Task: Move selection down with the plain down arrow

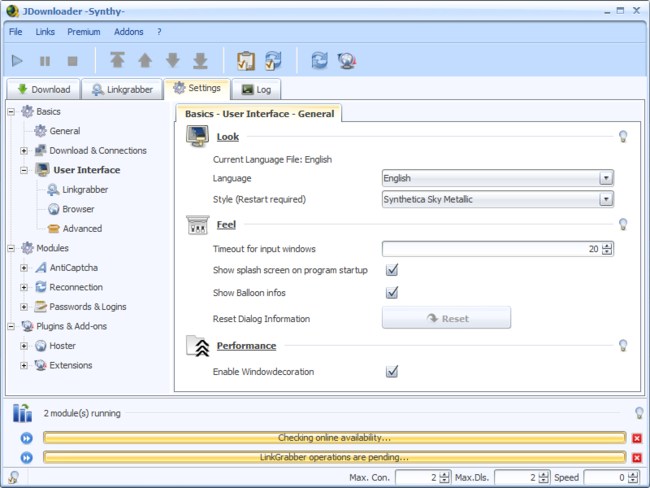Action: tap(172, 61)
